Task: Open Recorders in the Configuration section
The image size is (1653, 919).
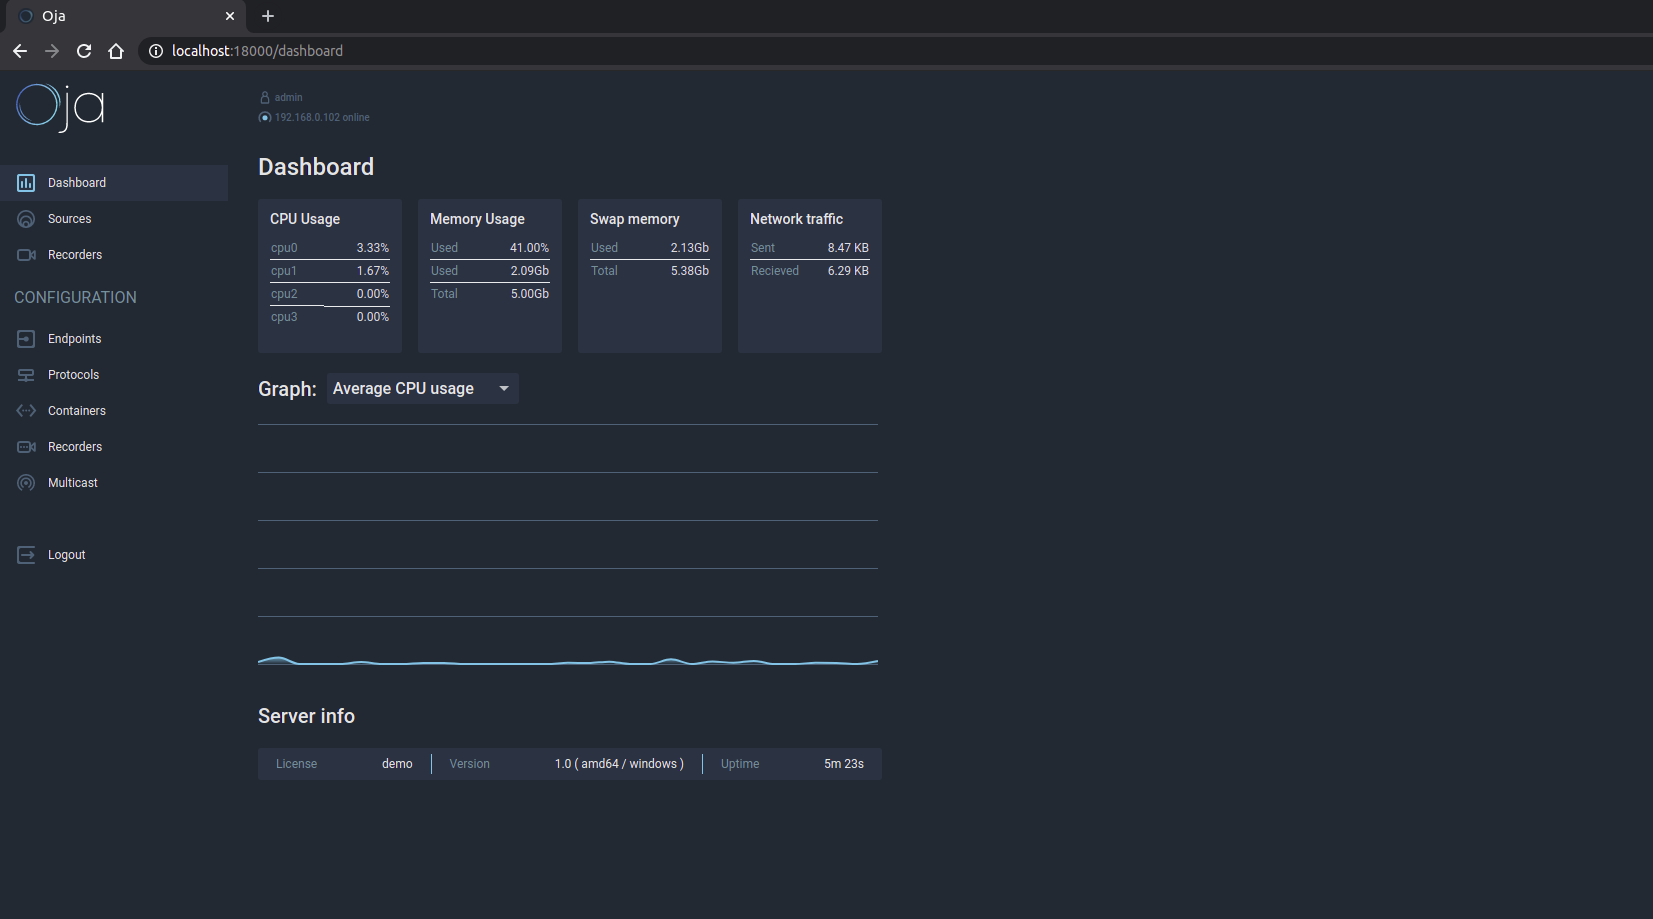Action: [114, 447]
